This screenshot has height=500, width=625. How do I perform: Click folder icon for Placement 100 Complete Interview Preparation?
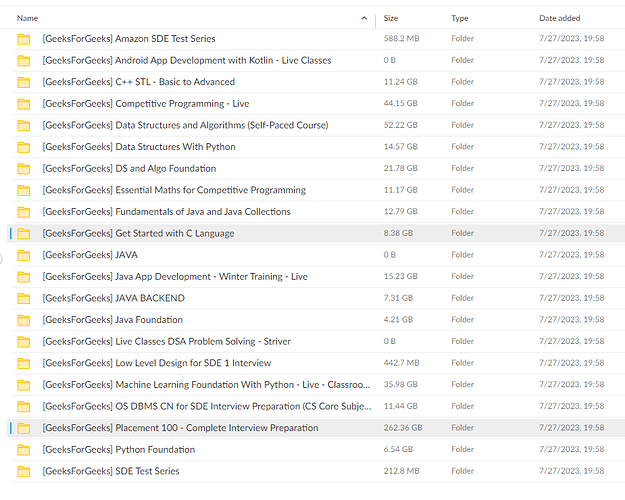24,428
